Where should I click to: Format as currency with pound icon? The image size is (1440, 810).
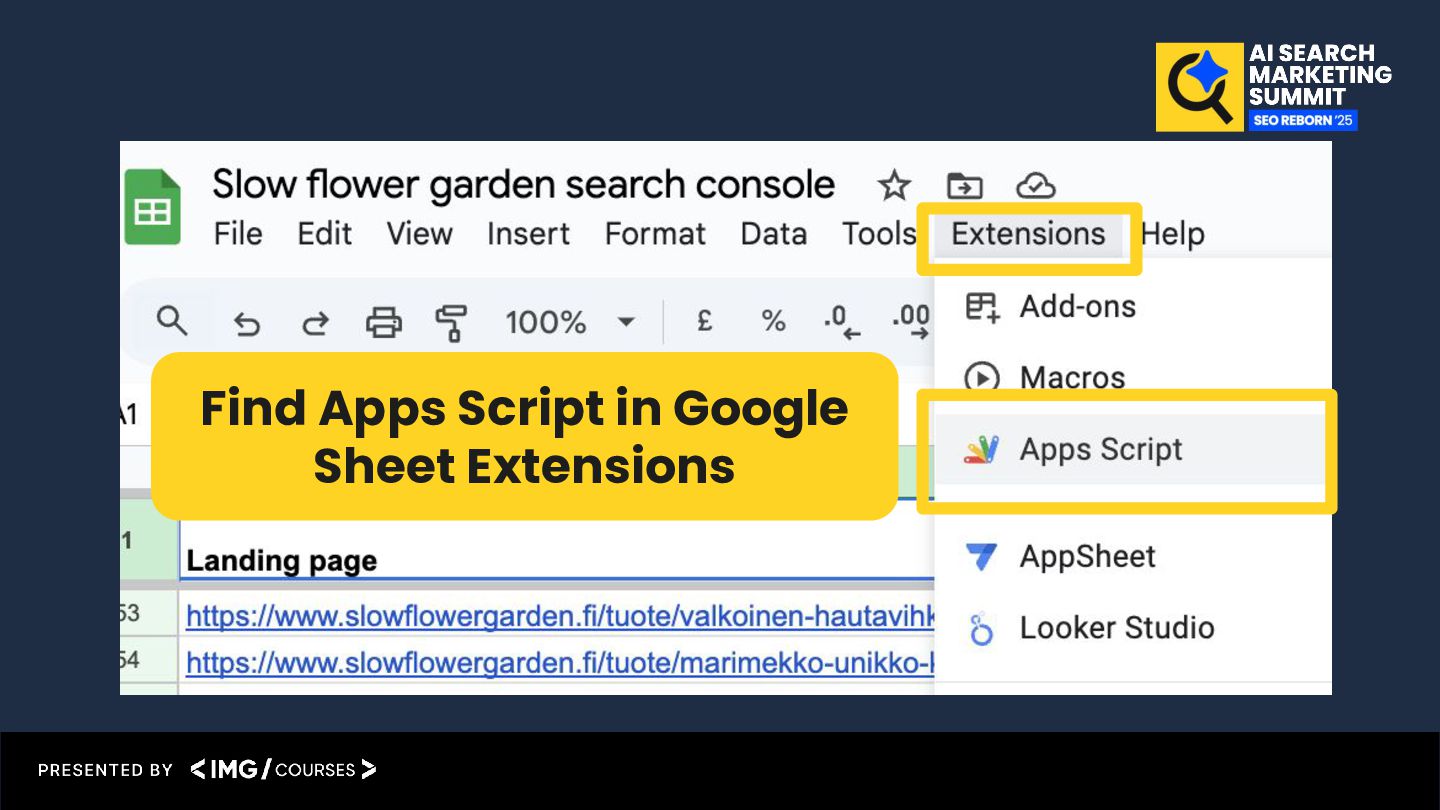tap(704, 321)
